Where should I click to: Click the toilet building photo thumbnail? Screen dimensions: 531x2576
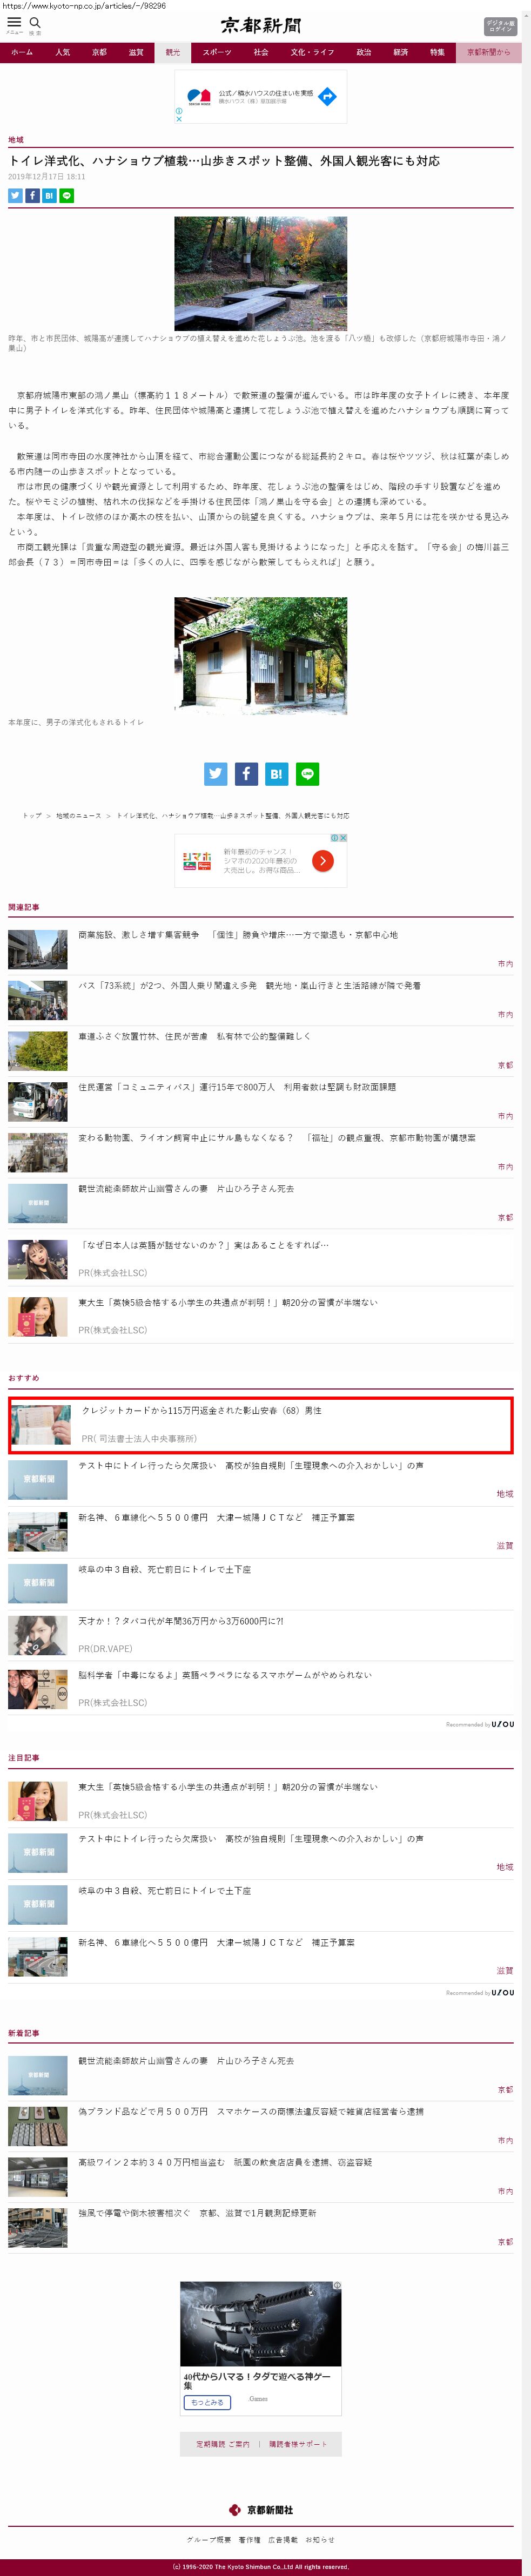(x=261, y=656)
